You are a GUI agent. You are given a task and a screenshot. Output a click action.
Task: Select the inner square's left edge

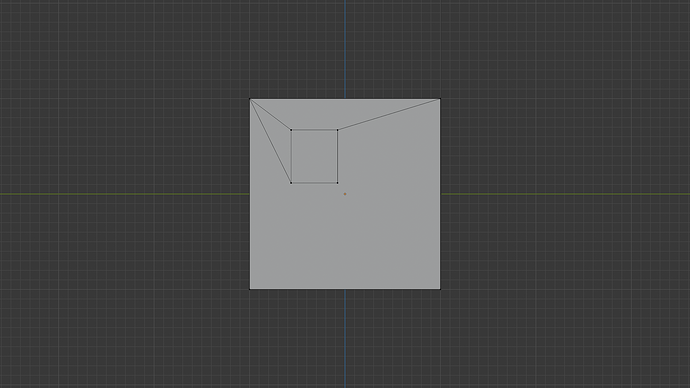coord(291,156)
